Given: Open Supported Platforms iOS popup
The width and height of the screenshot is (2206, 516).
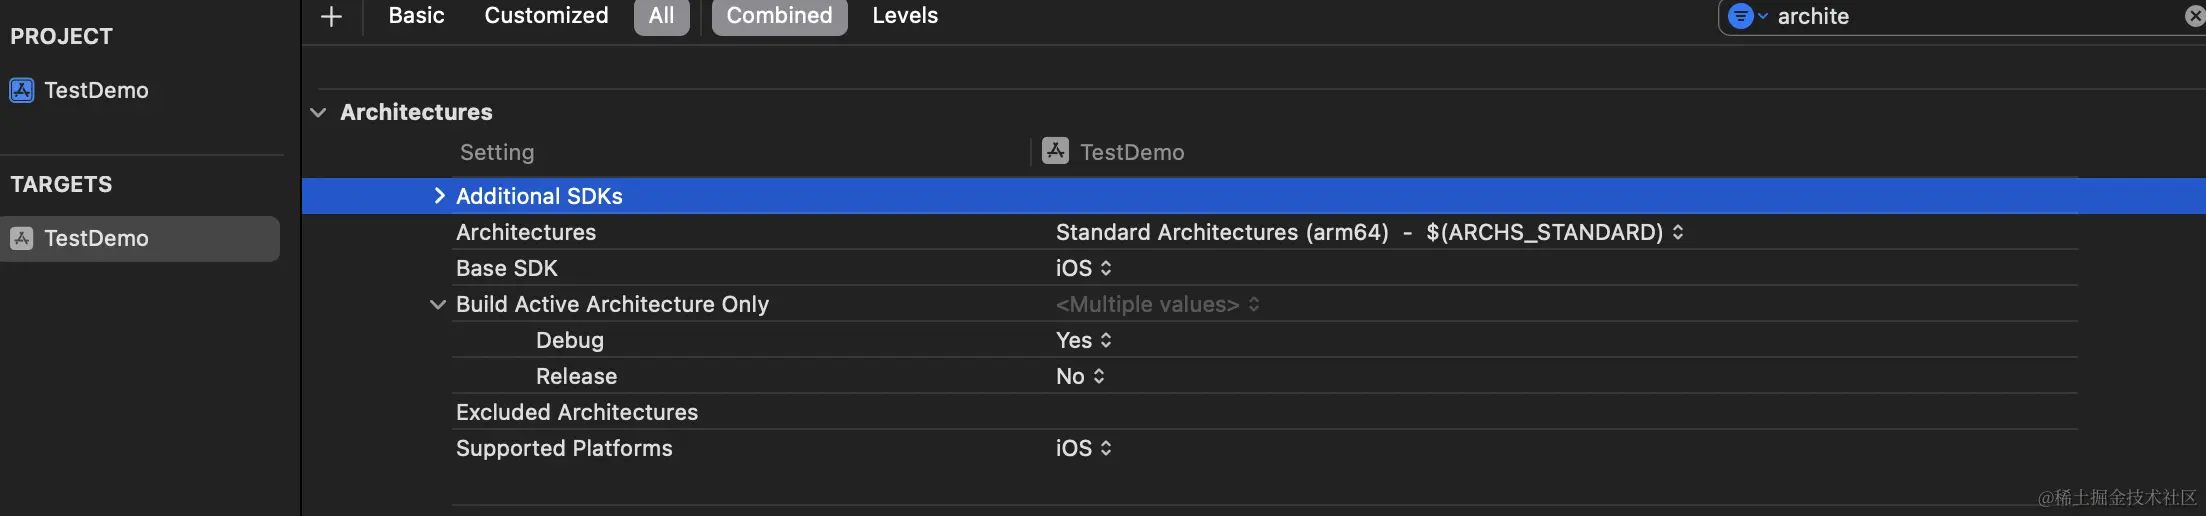Looking at the screenshot, I should [x=1084, y=448].
